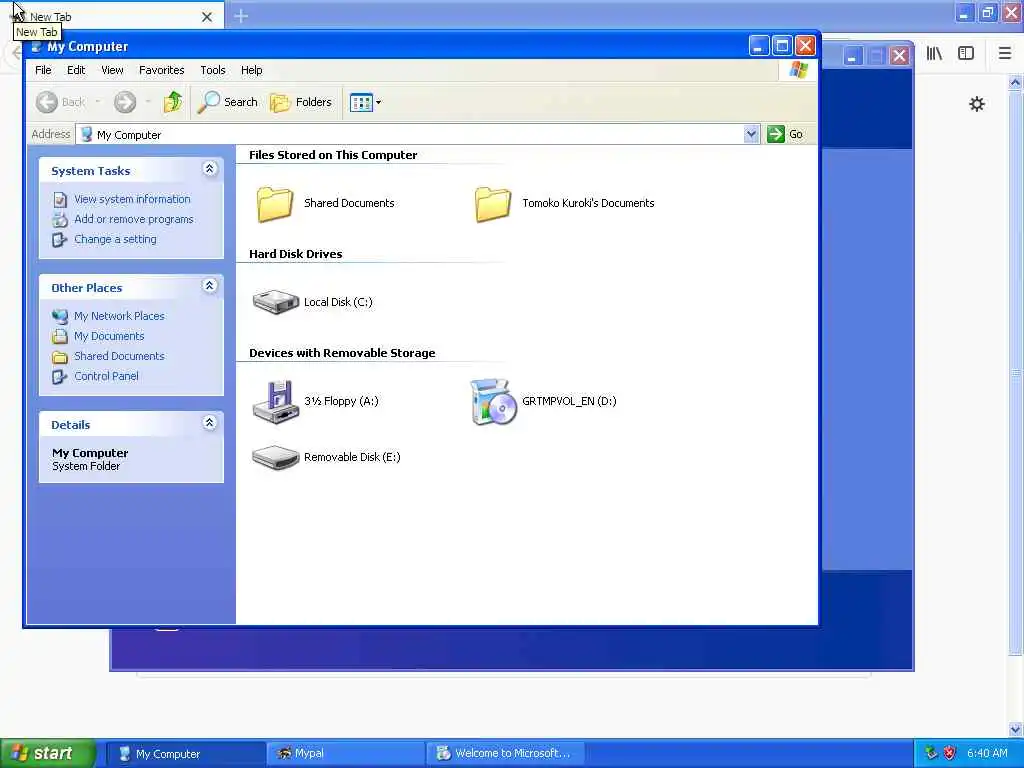This screenshot has width=1024, height=768.
Task: Open Control Panel link
Action: (x=106, y=376)
